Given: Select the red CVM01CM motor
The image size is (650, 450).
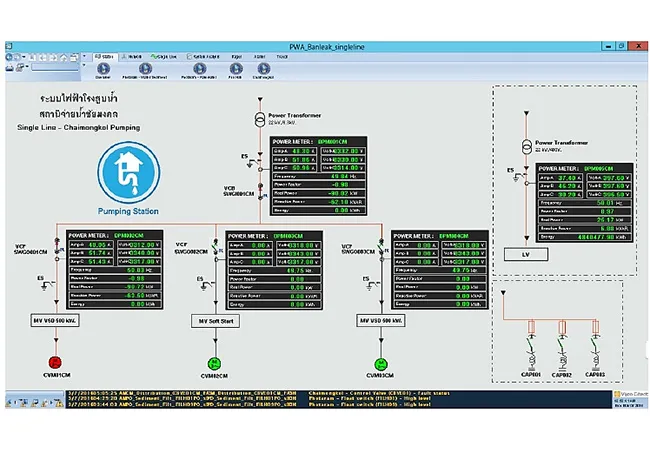Looking at the screenshot, I should tap(56, 362).
